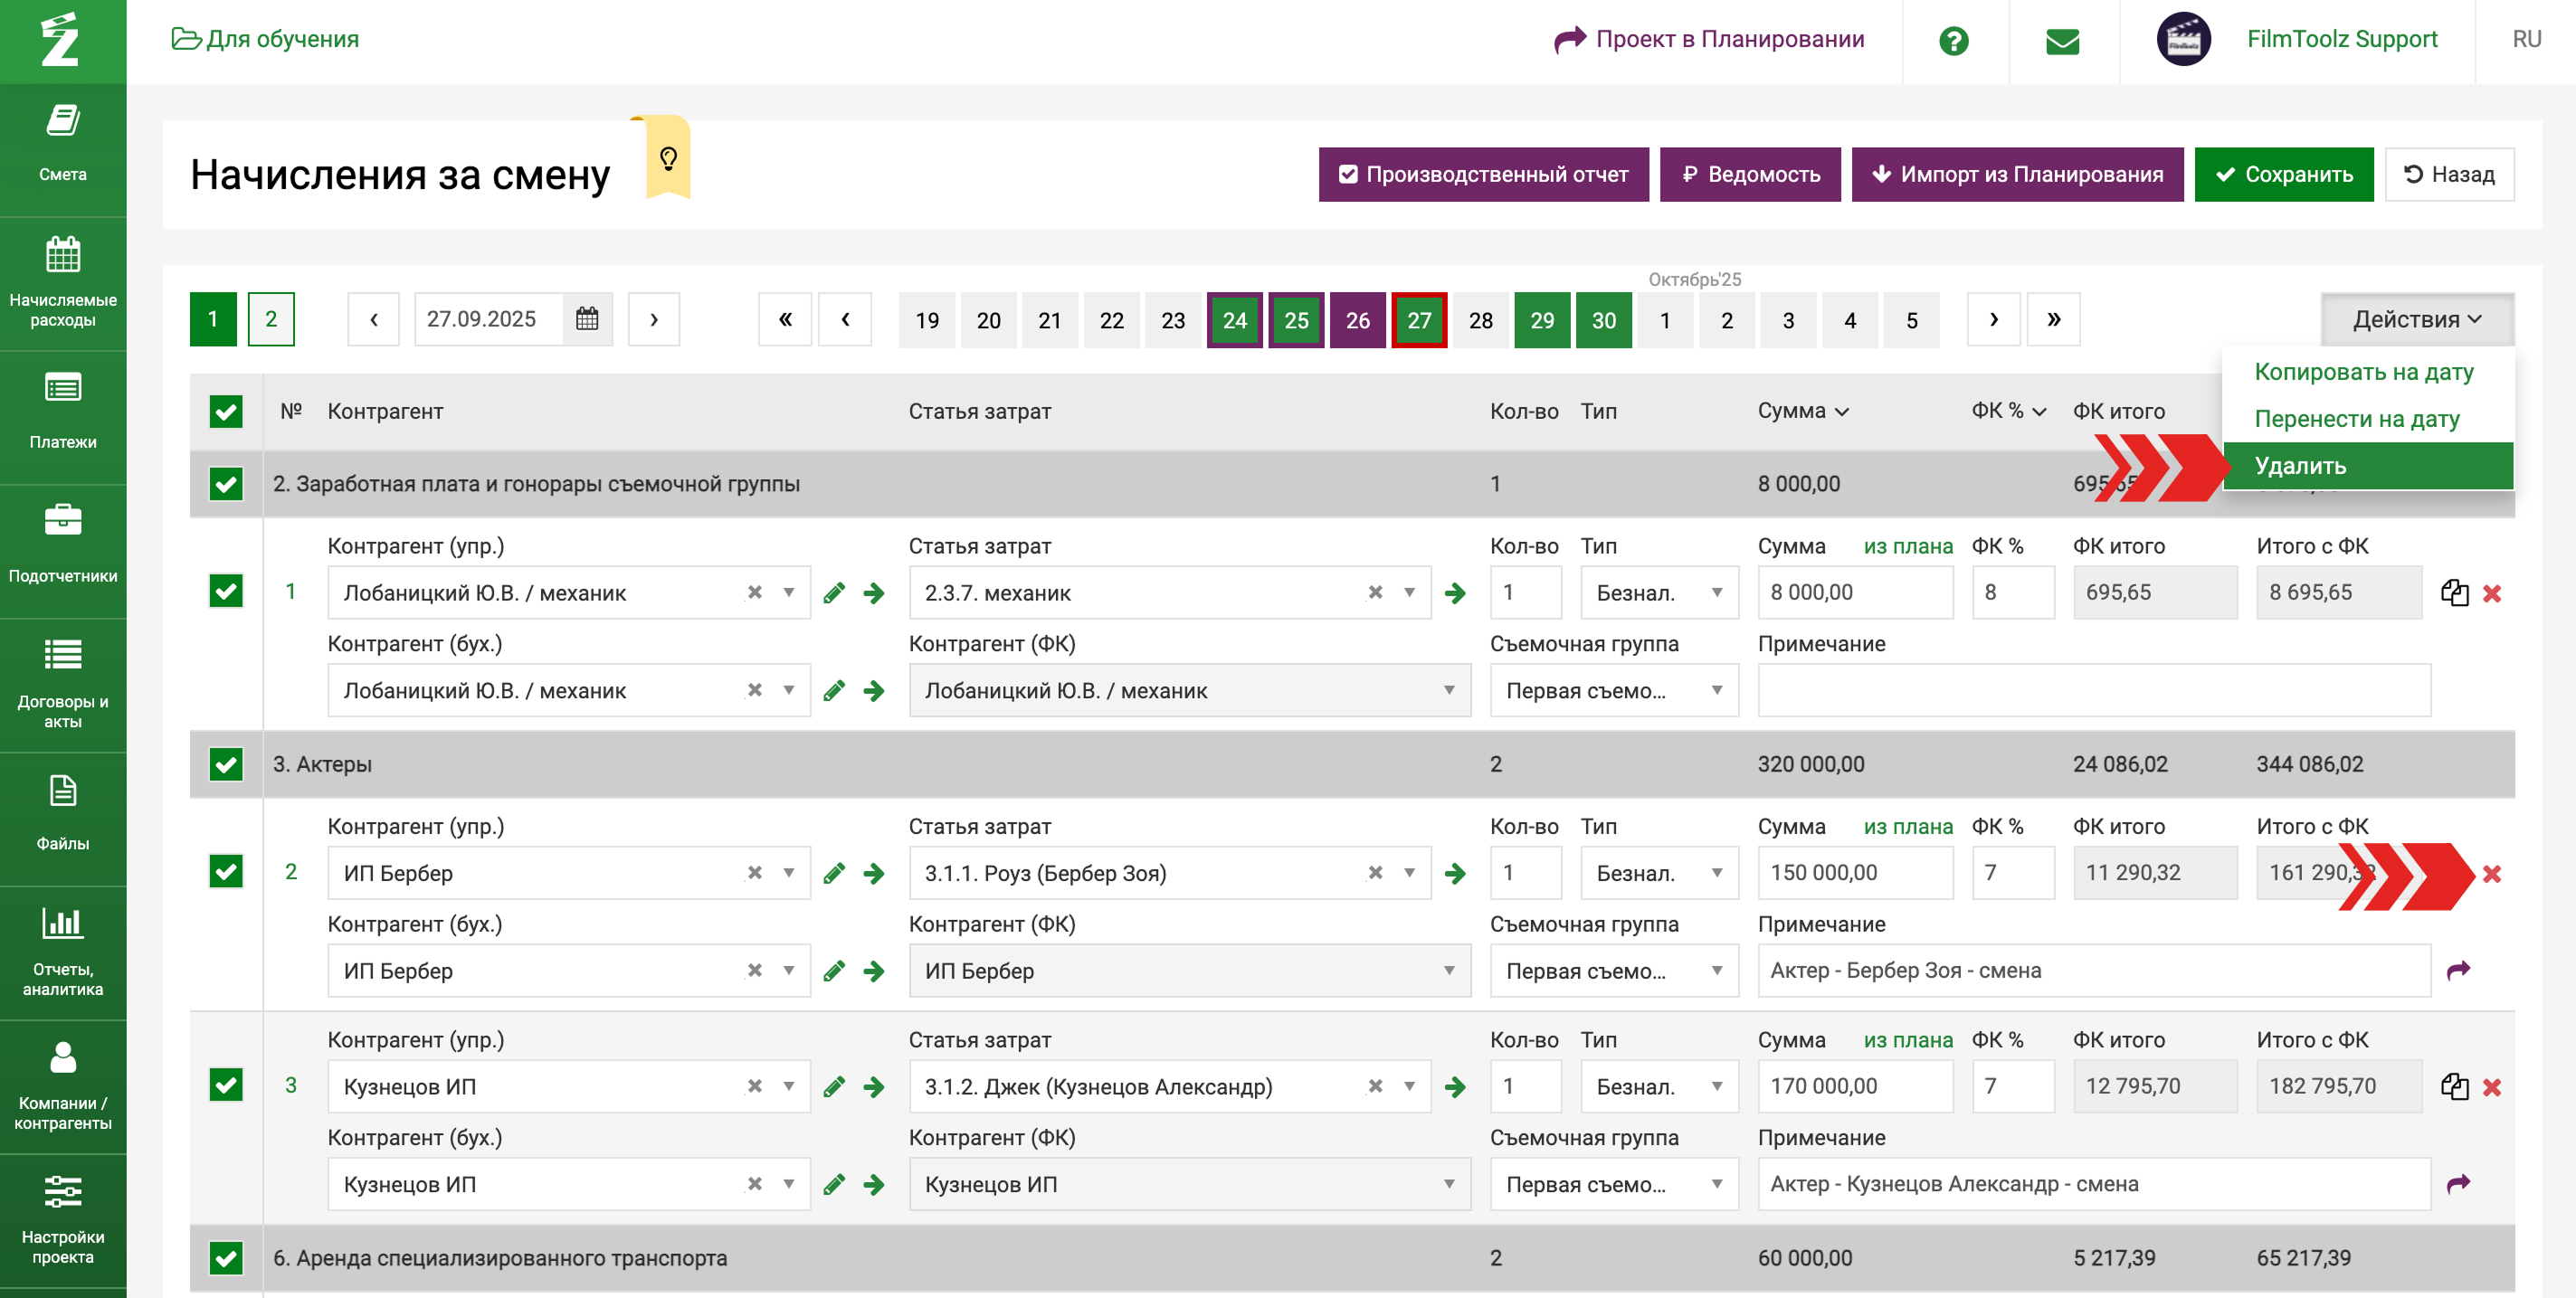The width and height of the screenshot is (2576, 1298).
Task: Click the calendar icon beside the date field
Action: [587, 319]
